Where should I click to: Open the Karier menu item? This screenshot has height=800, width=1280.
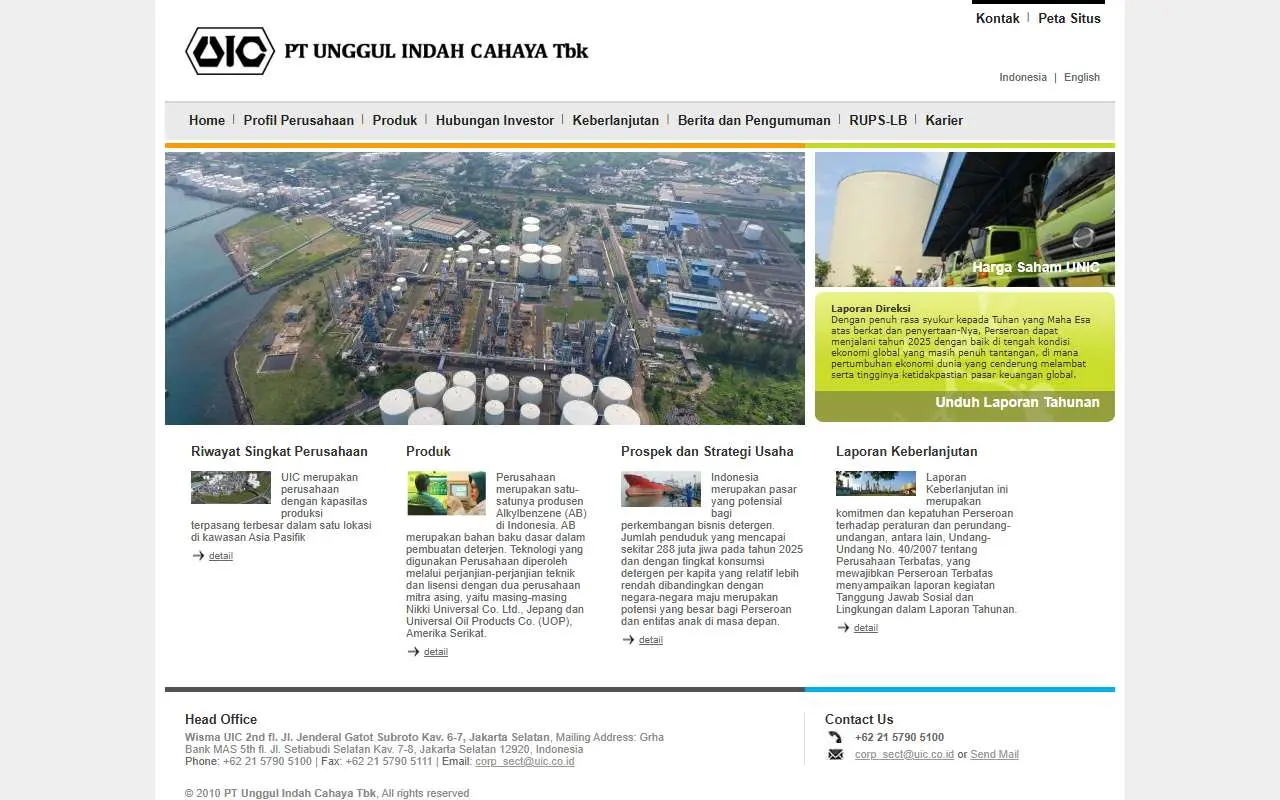pyautogui.click(x=944, y=120)
